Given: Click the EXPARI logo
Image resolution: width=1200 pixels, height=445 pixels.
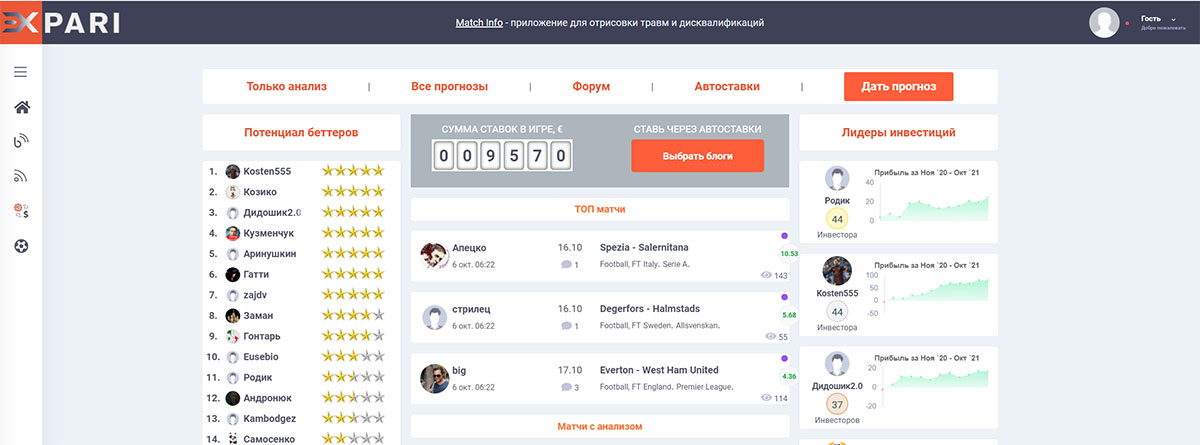Looking at the screenshot, I should click(x=60, y=22).
